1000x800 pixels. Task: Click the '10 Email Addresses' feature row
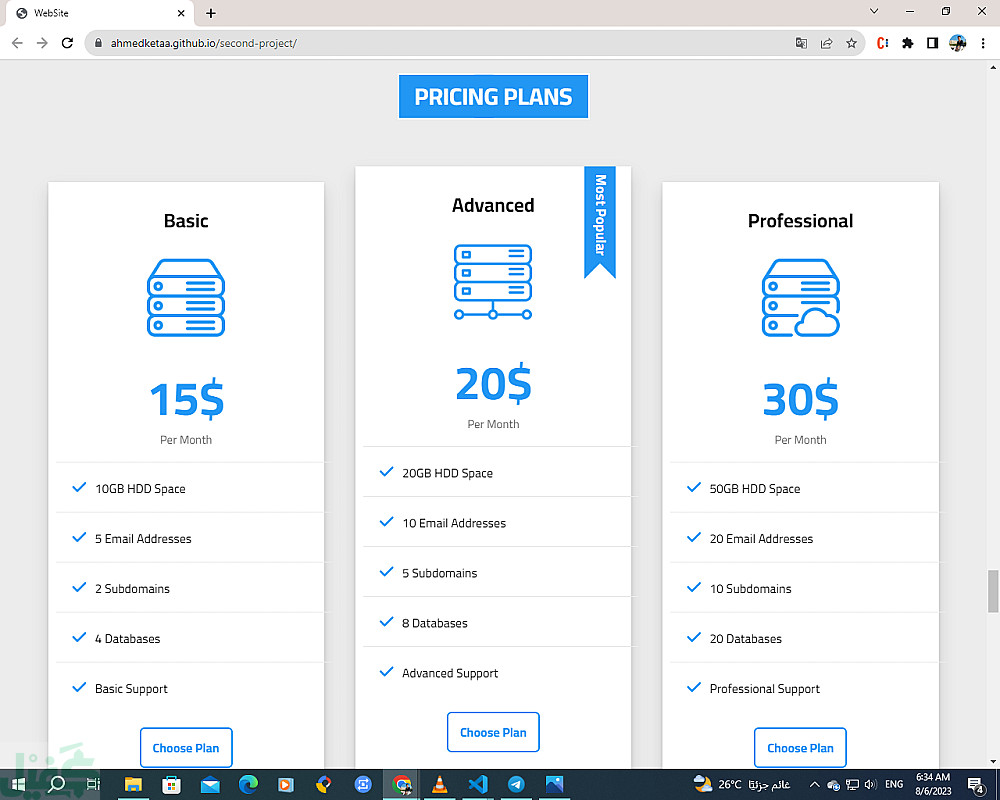(497, 522)
